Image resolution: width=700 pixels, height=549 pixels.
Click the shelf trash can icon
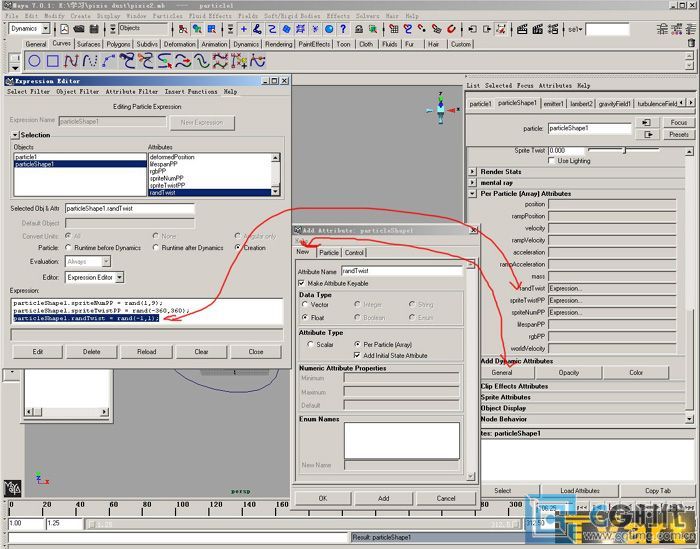coord(691,43)
